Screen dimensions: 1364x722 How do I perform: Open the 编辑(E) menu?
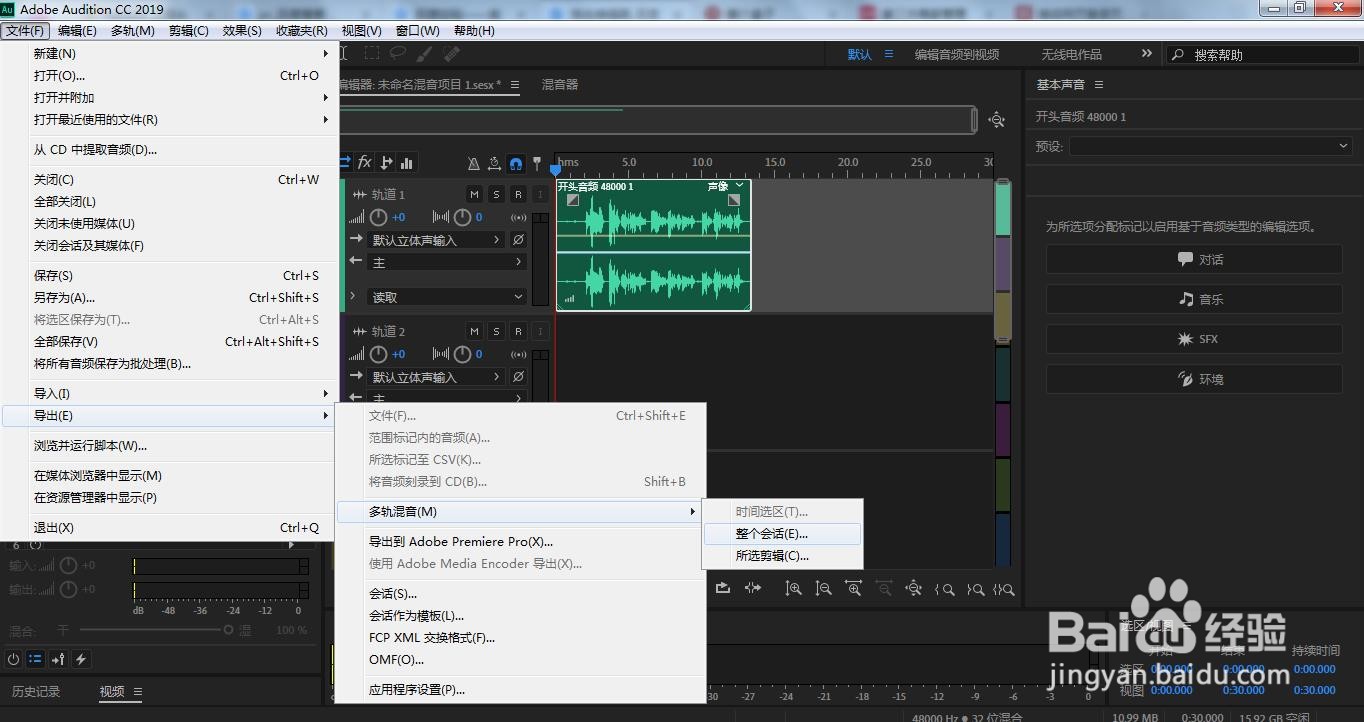click(77, 31)
